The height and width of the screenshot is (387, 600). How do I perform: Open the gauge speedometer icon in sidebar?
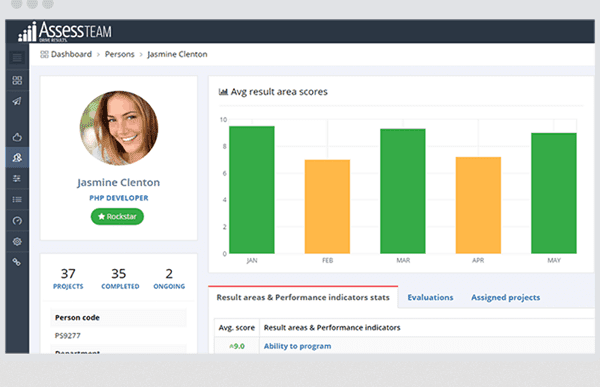17,221
